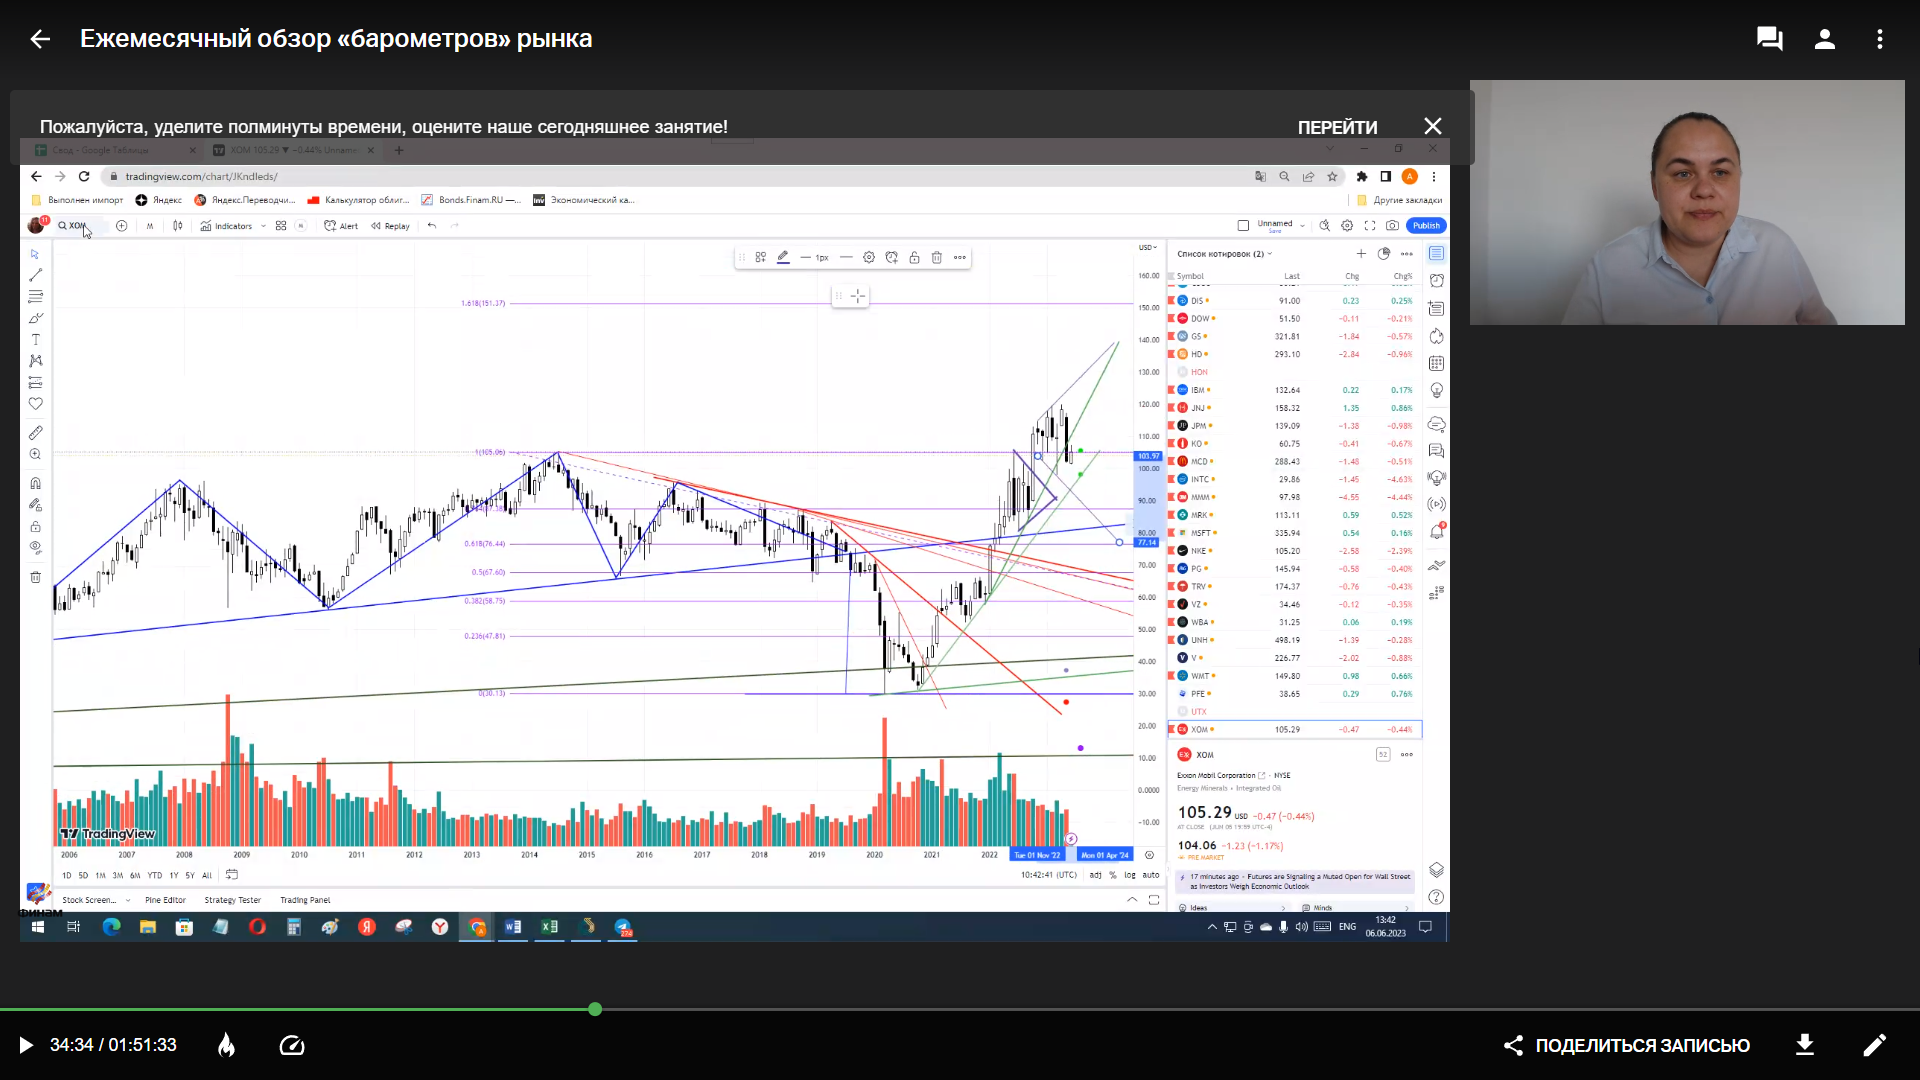Toggle the layout selection square checkbox
The image size is (1920, 1080).
1244,226
